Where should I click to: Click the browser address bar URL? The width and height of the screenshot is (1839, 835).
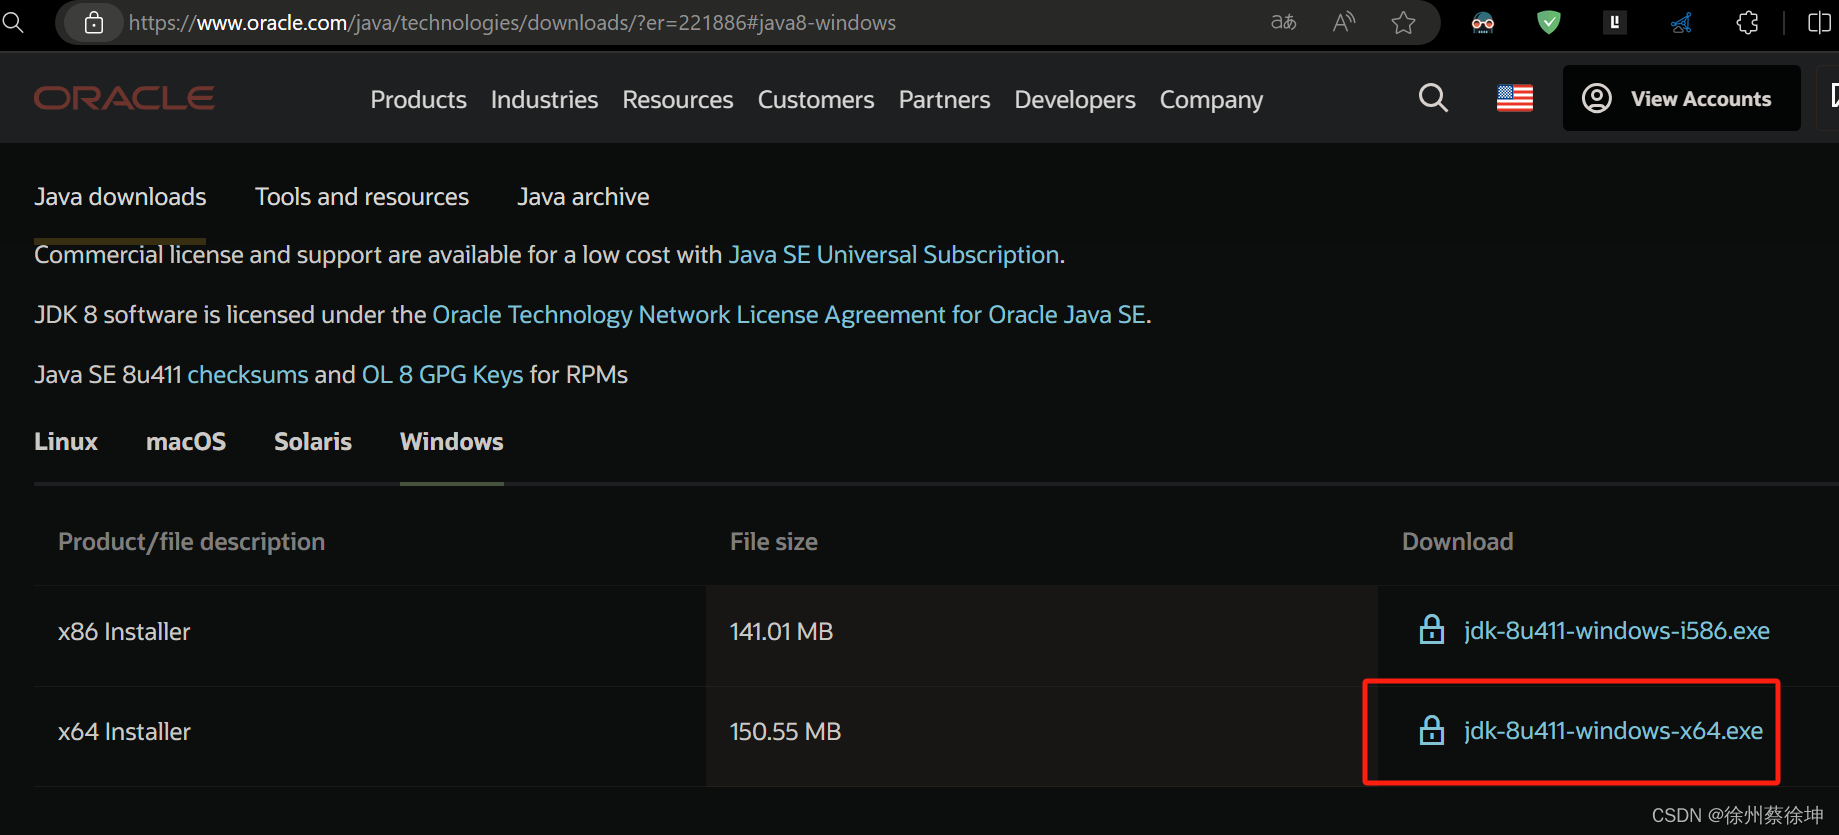click(x=512, y=22)
